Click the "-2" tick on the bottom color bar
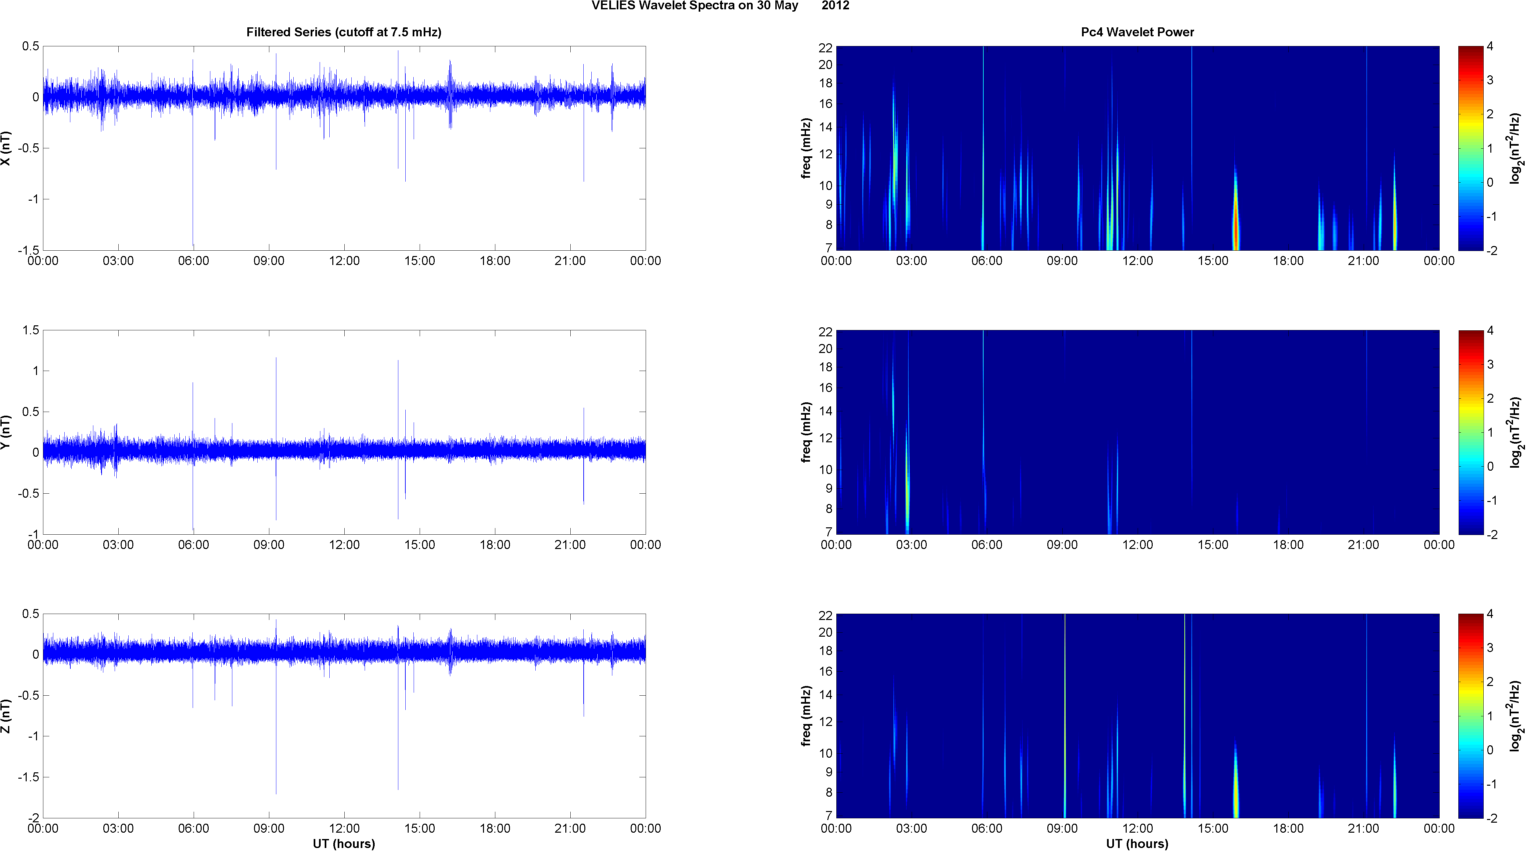1526x851 pixels. [1492, 818]
